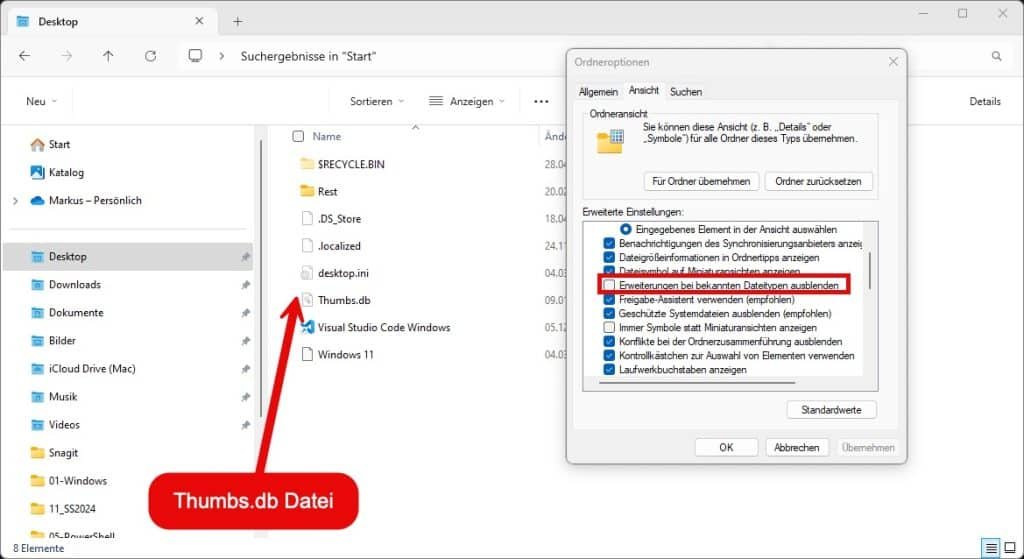Confirm dialog with OK button

[x=726, y=447]
